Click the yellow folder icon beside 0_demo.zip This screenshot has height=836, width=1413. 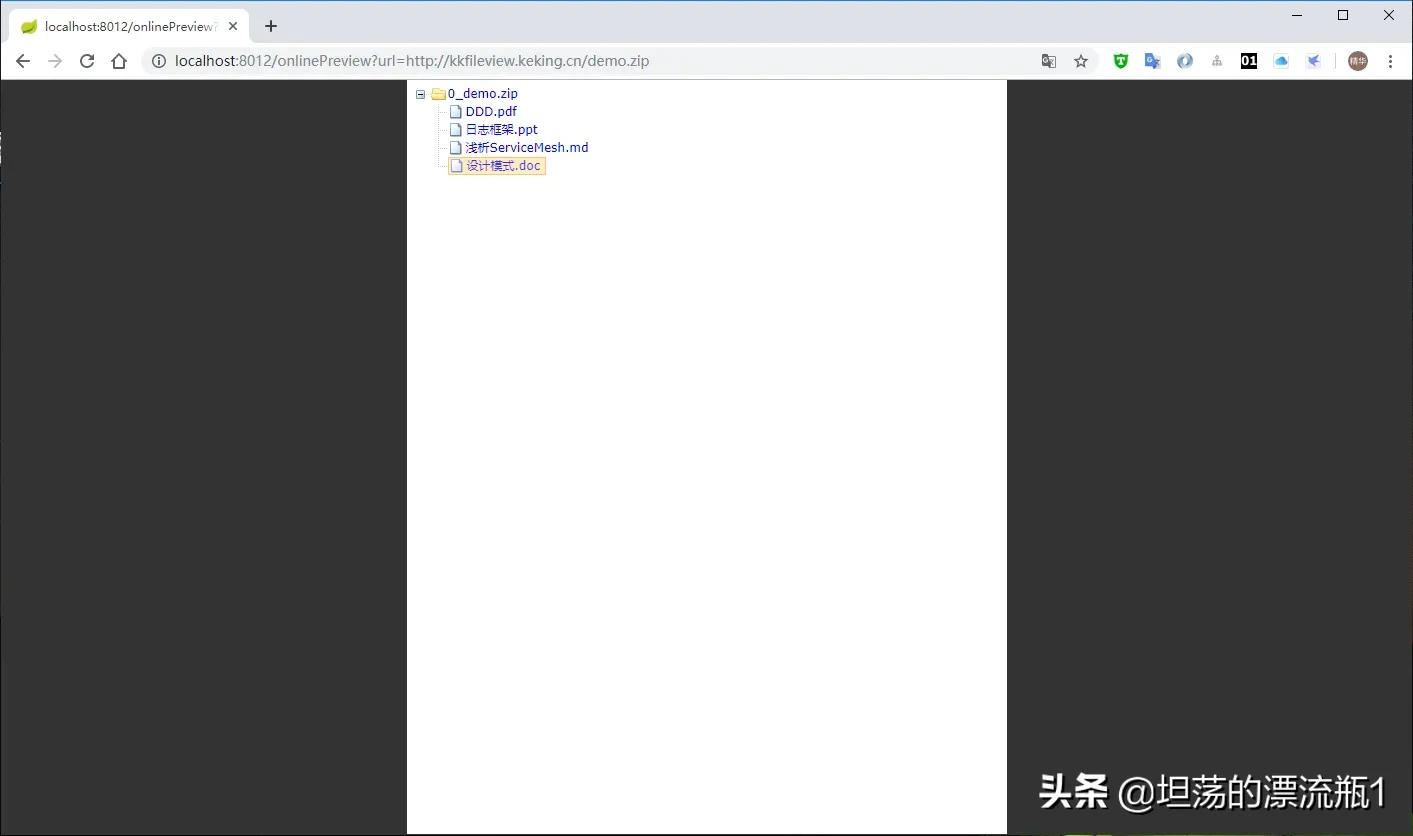(x=438, y=93)
